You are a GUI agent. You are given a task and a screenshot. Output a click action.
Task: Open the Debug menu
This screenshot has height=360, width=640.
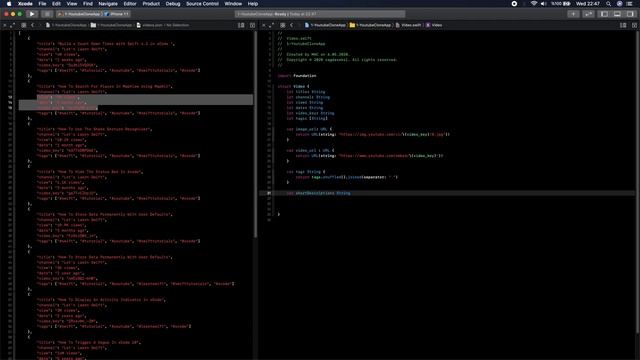173,4
